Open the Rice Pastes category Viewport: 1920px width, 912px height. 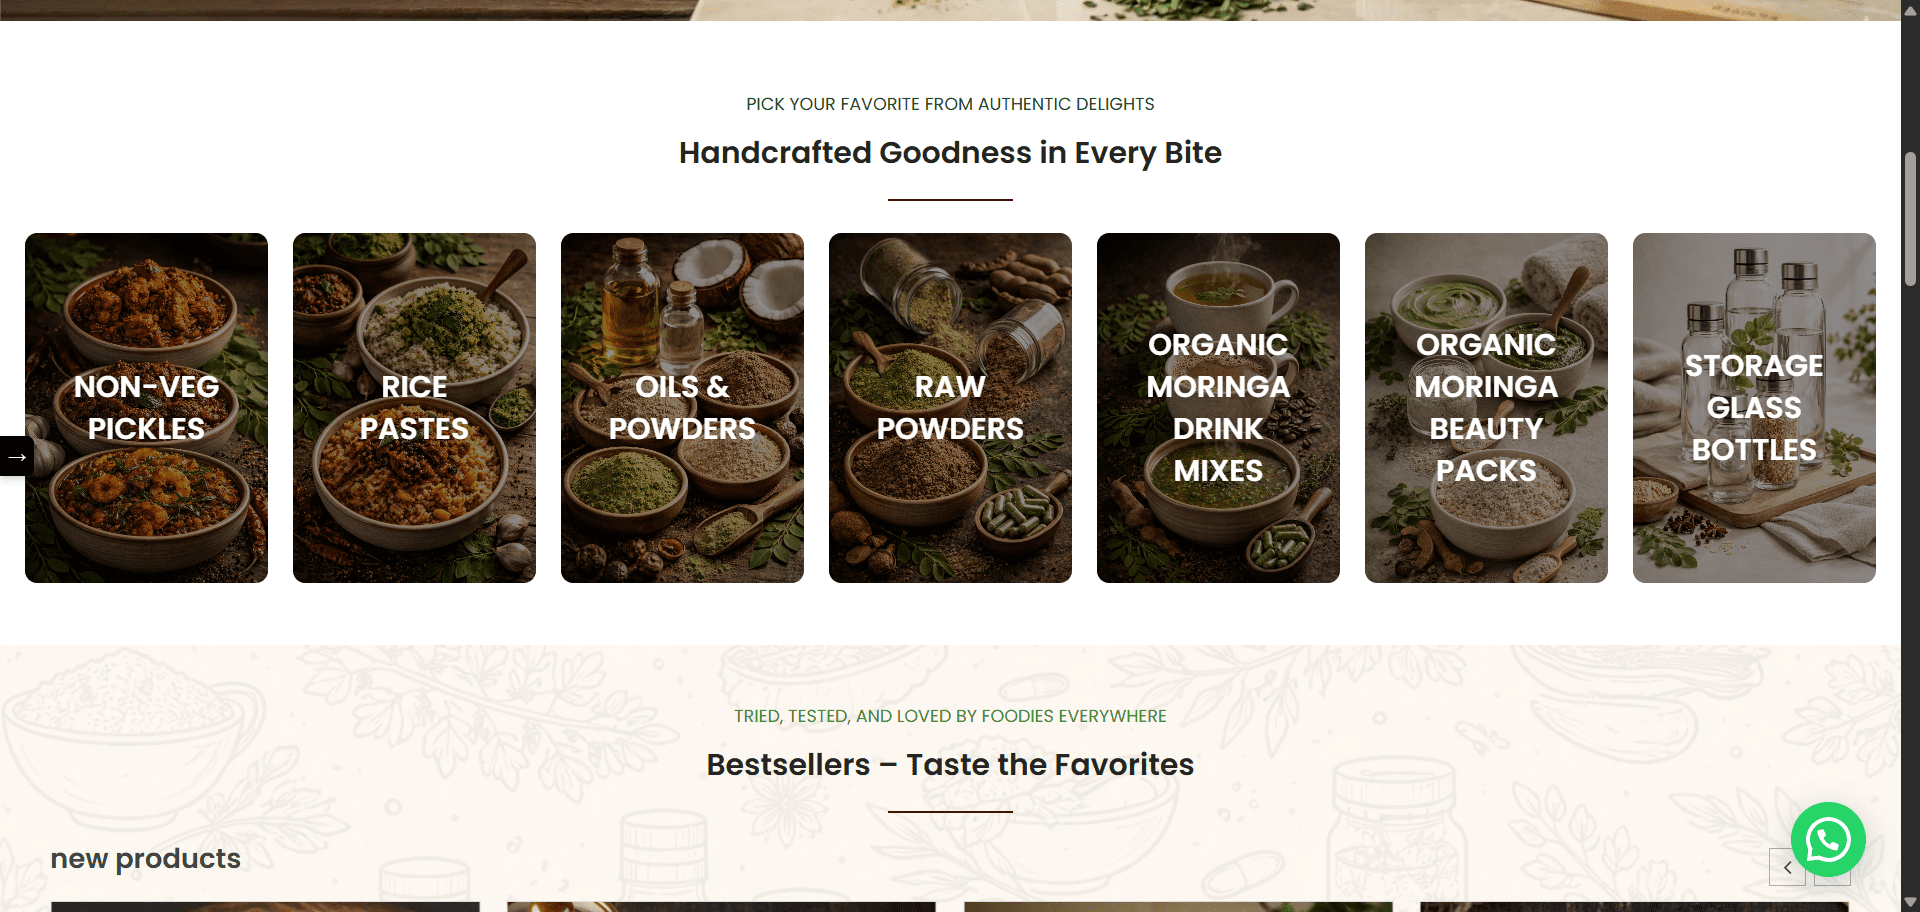coord(414,408)
